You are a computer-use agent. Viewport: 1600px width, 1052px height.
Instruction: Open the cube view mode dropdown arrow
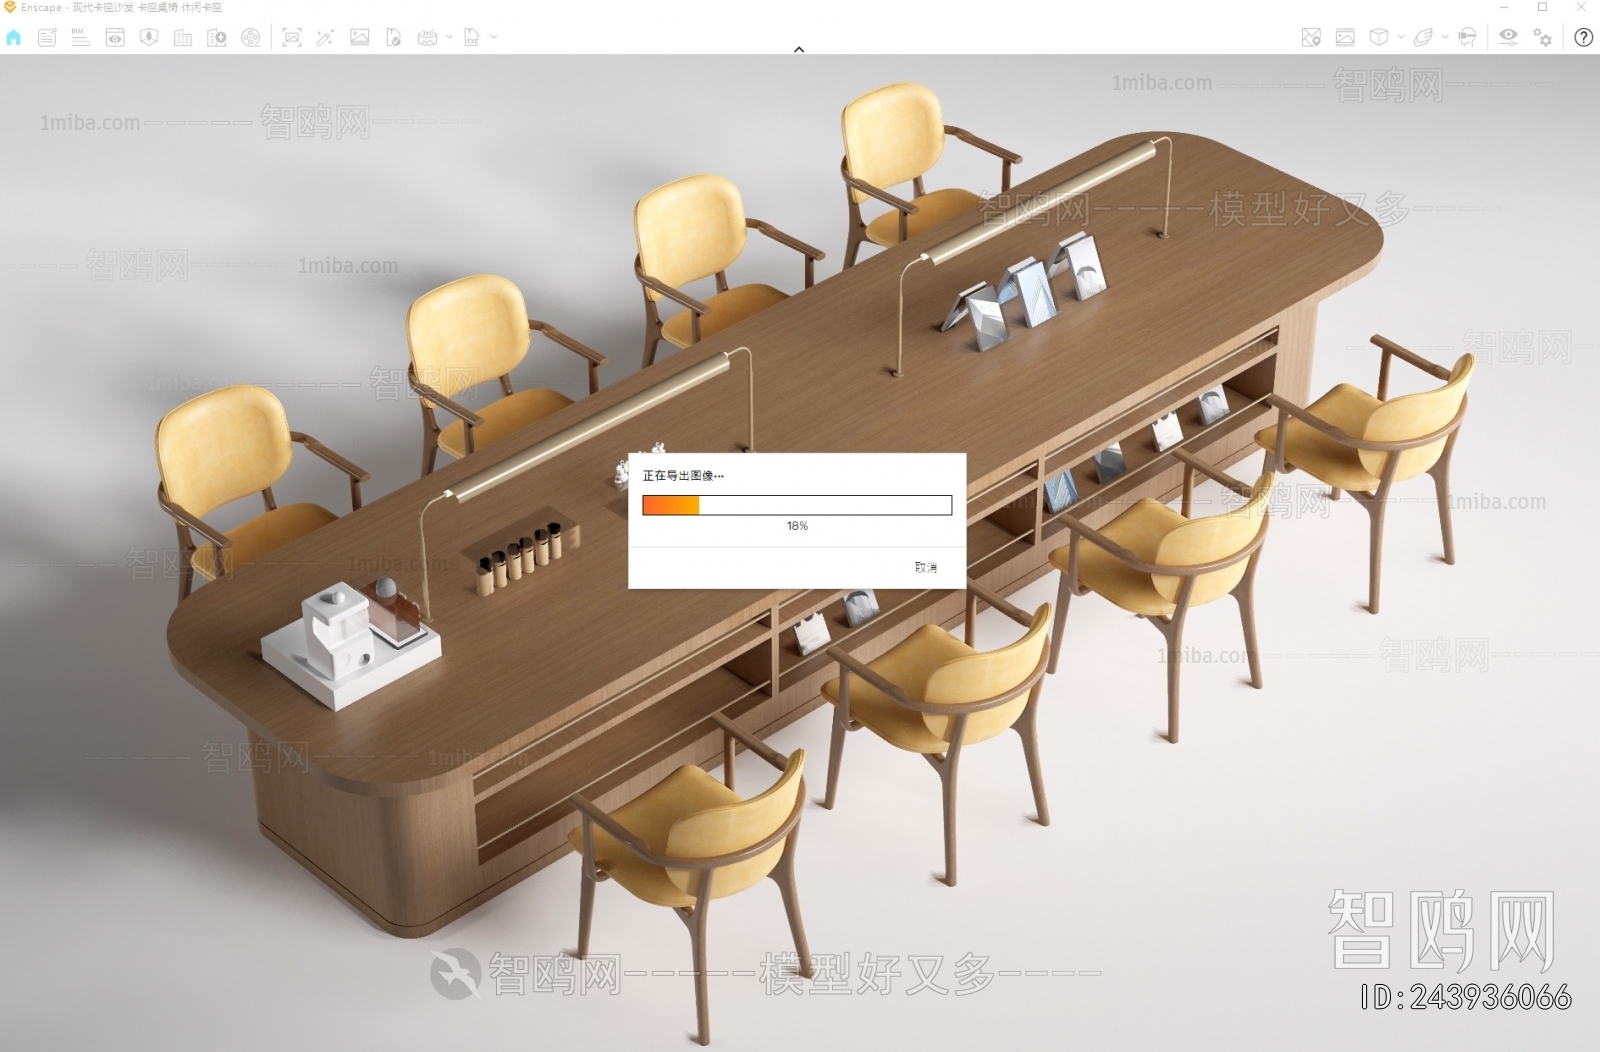(1400, 37)
